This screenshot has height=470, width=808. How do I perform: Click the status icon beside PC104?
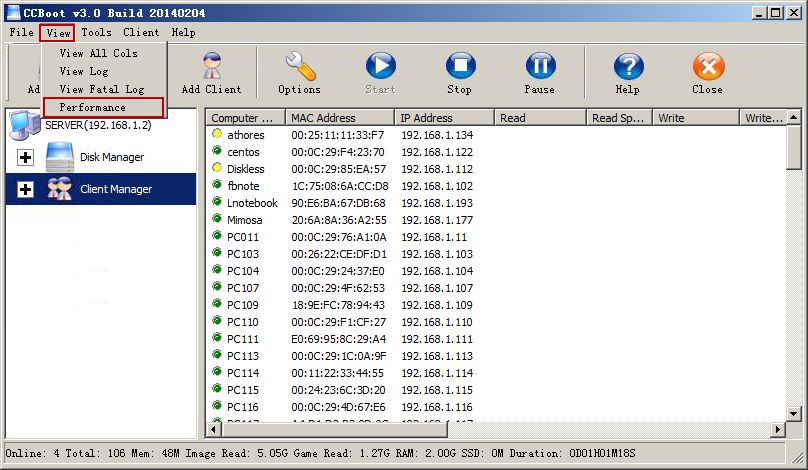click(x=217, y=270)
